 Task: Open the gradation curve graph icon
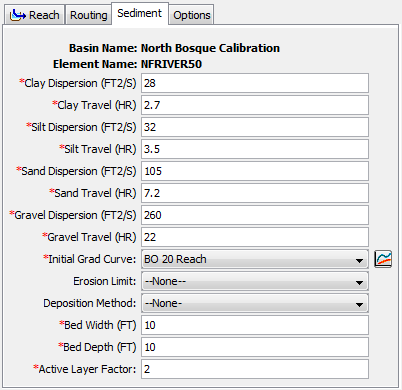click(x=383, y=259)
